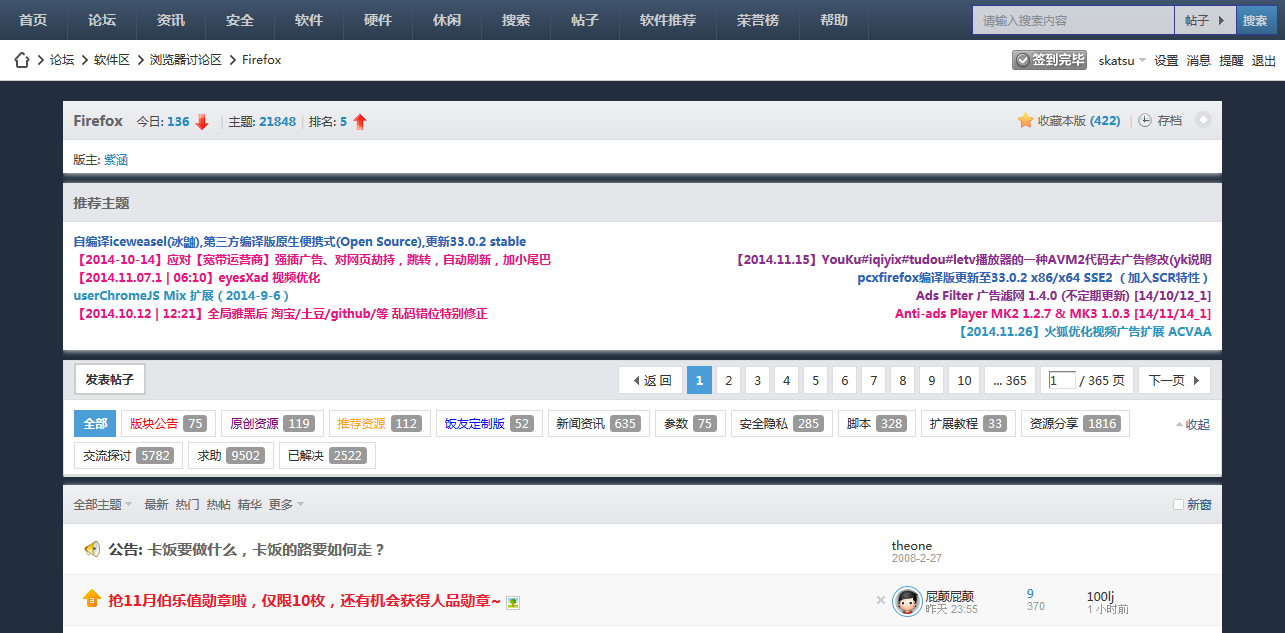The image size is (1285, 633).
Task: Open the last replier 100lj profile
Action: (1101, 597)
